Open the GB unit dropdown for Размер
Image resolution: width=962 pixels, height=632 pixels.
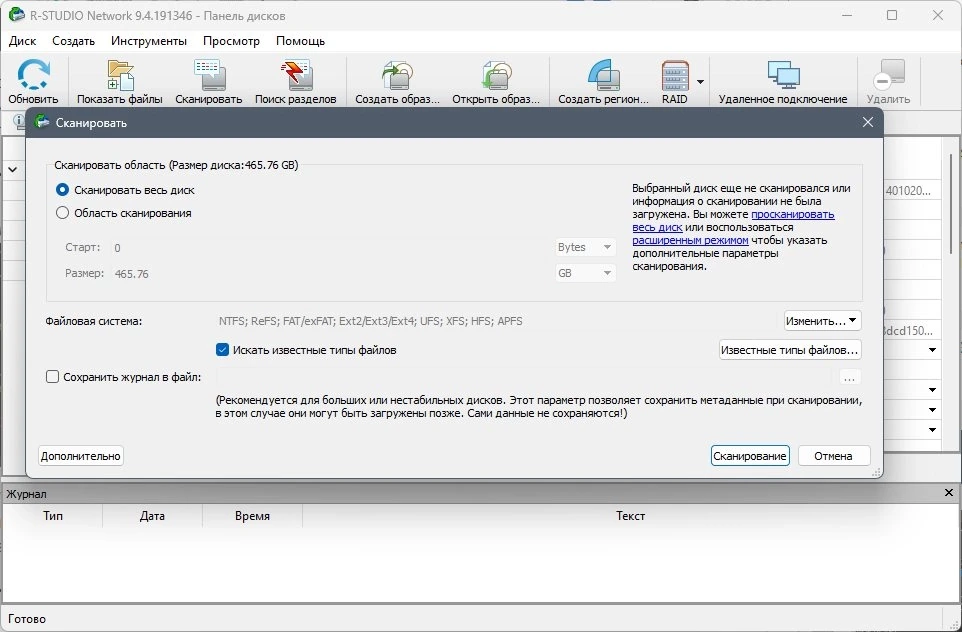coord(585,273)
